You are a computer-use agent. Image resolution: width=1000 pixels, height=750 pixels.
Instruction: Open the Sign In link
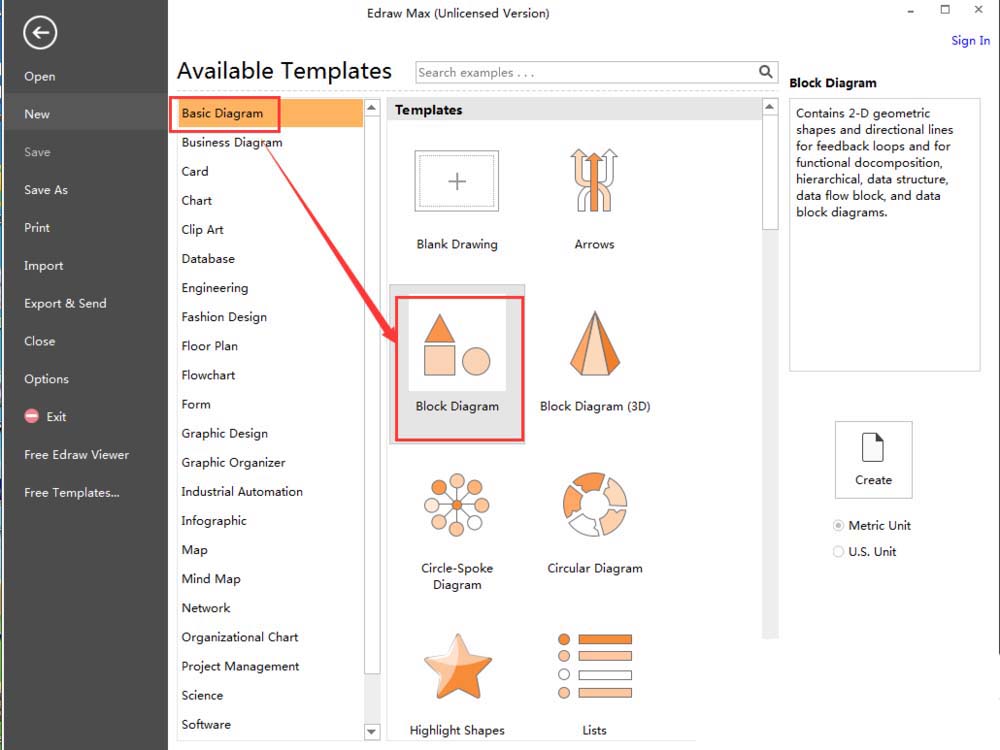pyautogui.click(x=970, y=41)
